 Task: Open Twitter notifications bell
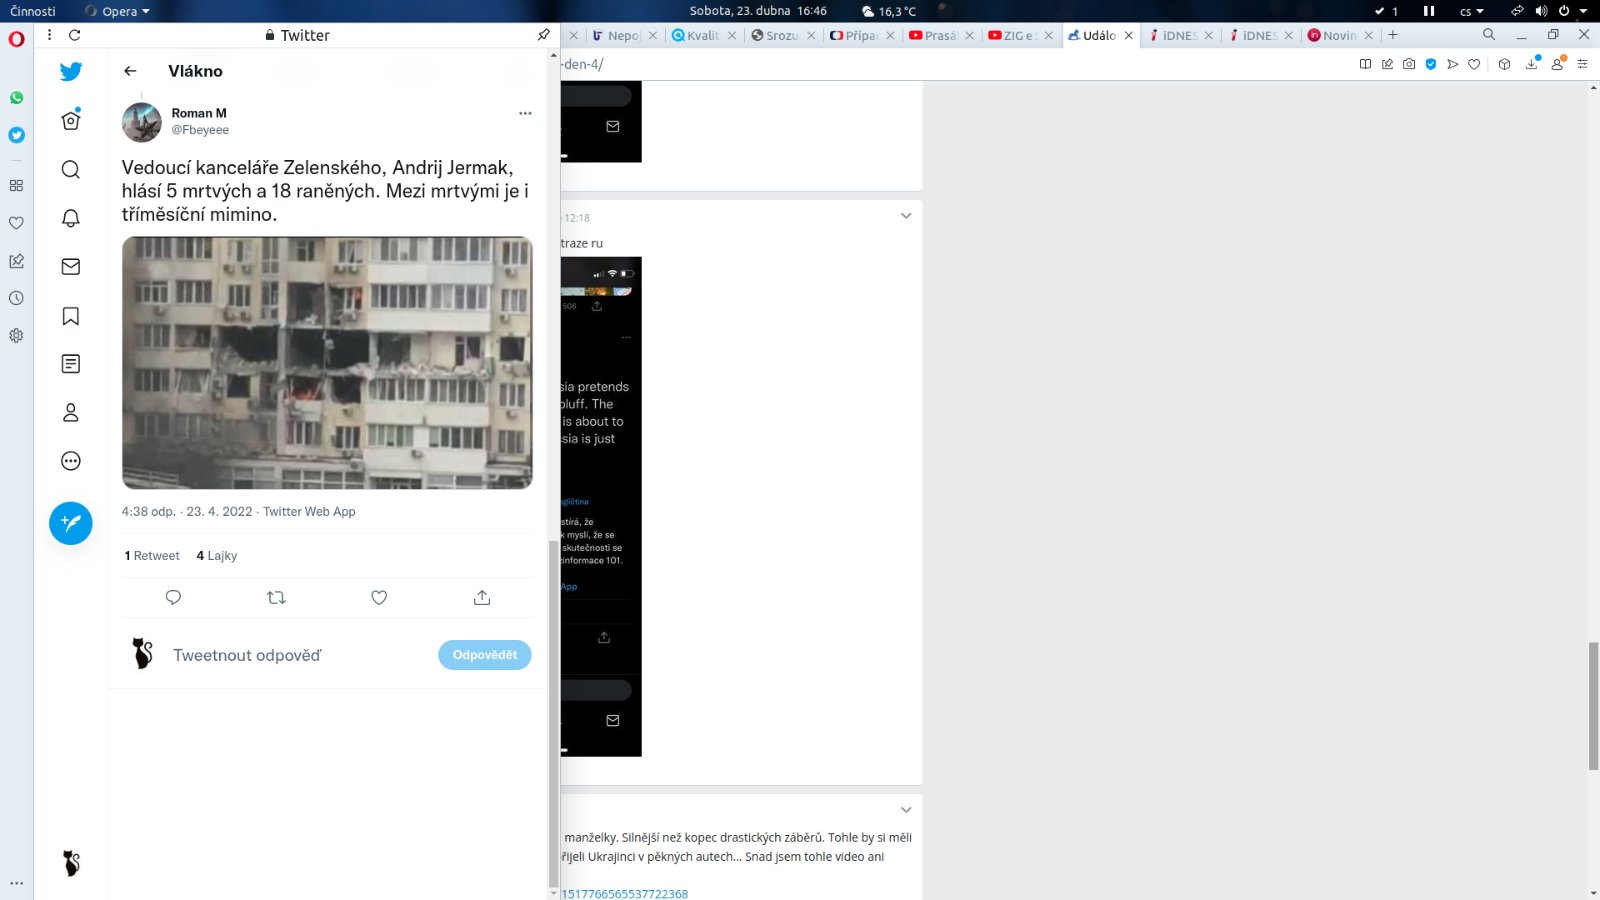(x=70, y=218)
